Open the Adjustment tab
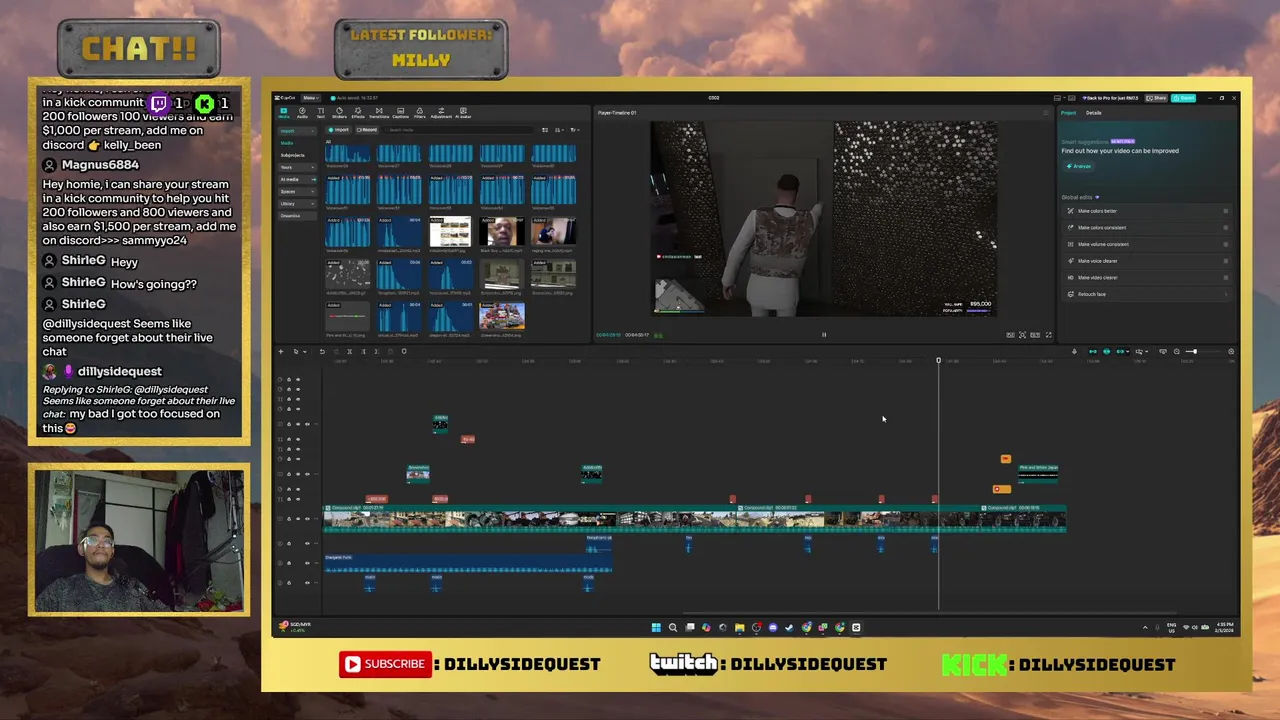This screenshot has width=1280, height=720. click(441, 111)
